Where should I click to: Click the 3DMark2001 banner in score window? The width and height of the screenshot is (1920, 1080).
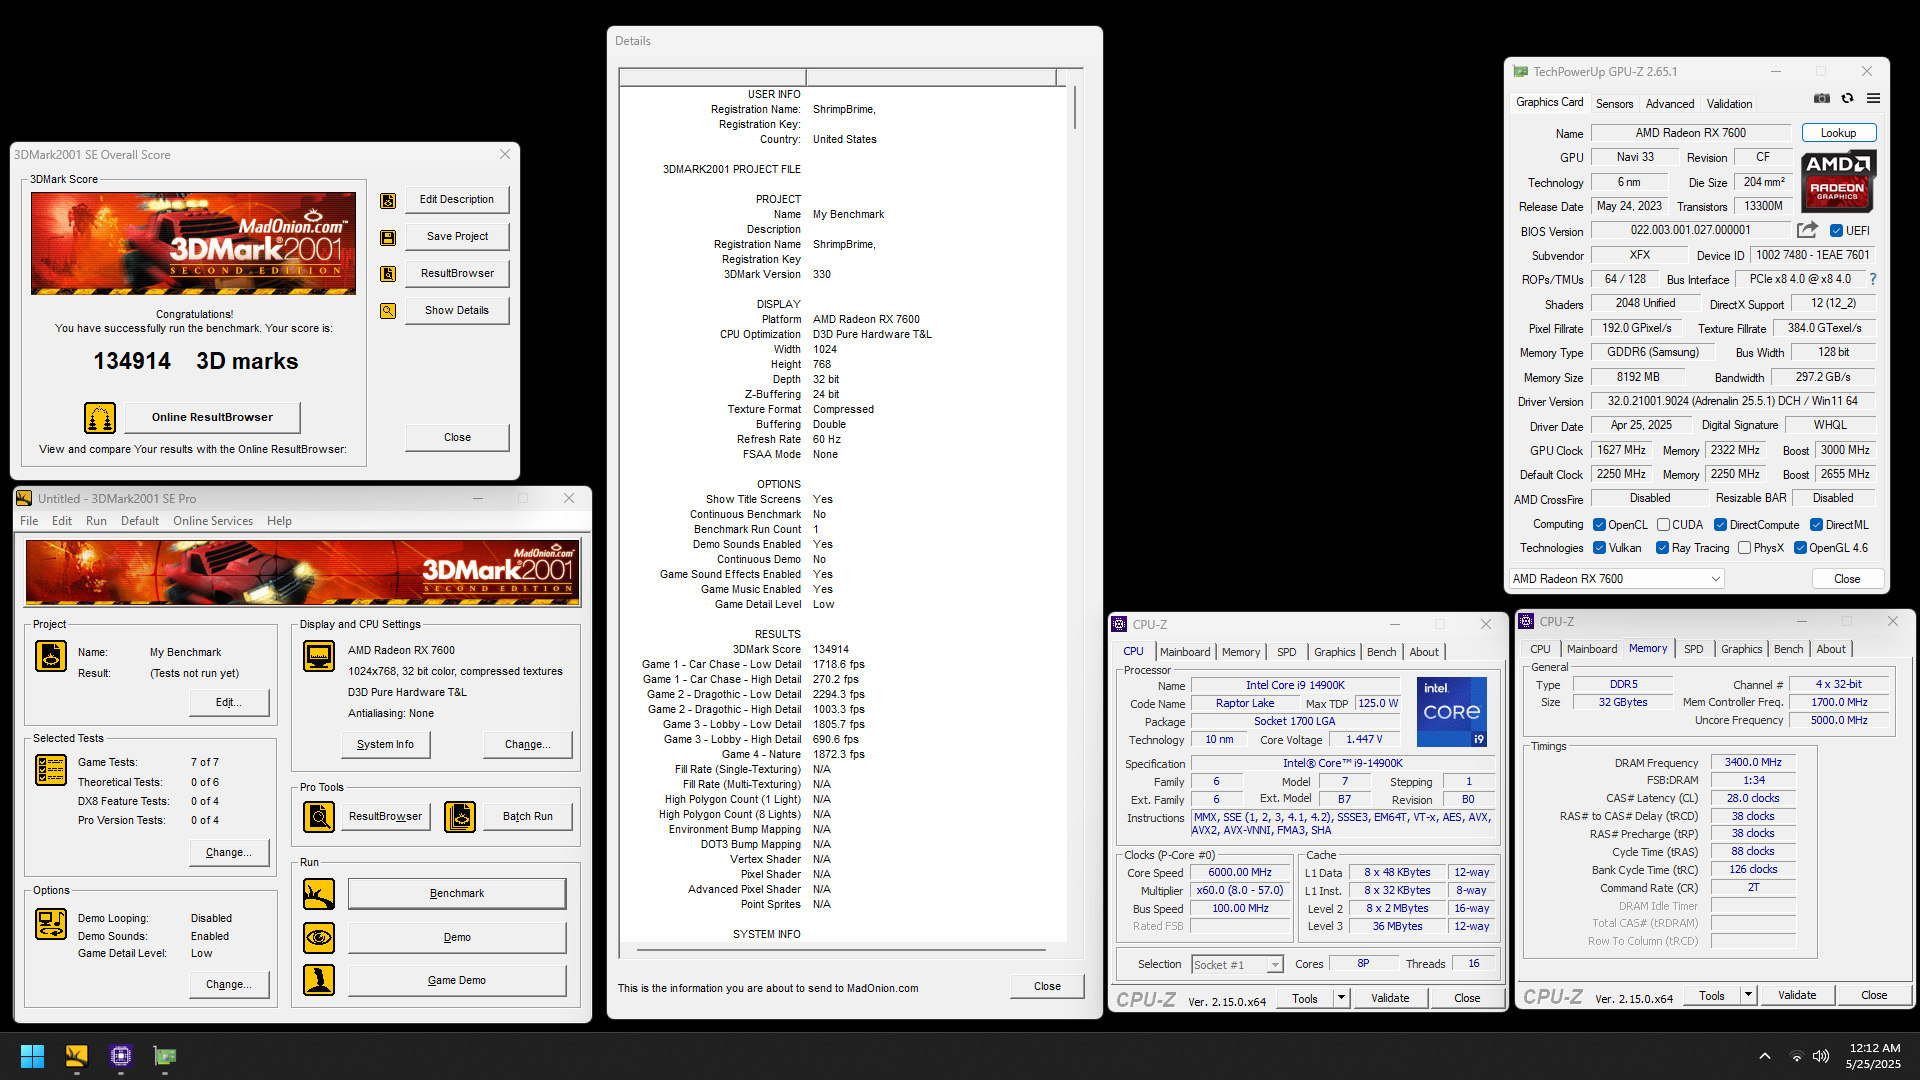point(193,244)
